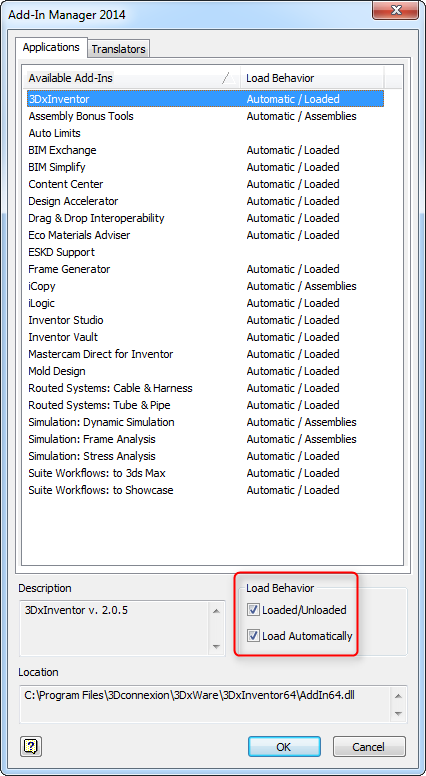The image size is (426, 776).
Task: Click Automatic / Loaded beside Mold Design
Action: point(293,371)
